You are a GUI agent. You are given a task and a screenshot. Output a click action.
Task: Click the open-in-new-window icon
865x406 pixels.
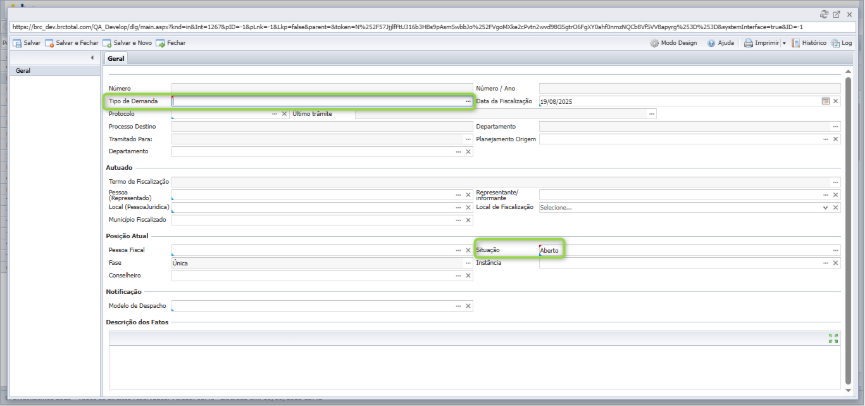point(836,14)
